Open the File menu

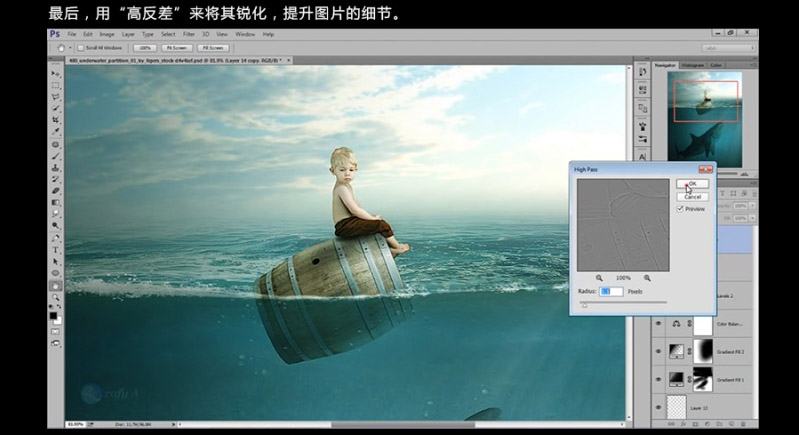click(72, 34)
